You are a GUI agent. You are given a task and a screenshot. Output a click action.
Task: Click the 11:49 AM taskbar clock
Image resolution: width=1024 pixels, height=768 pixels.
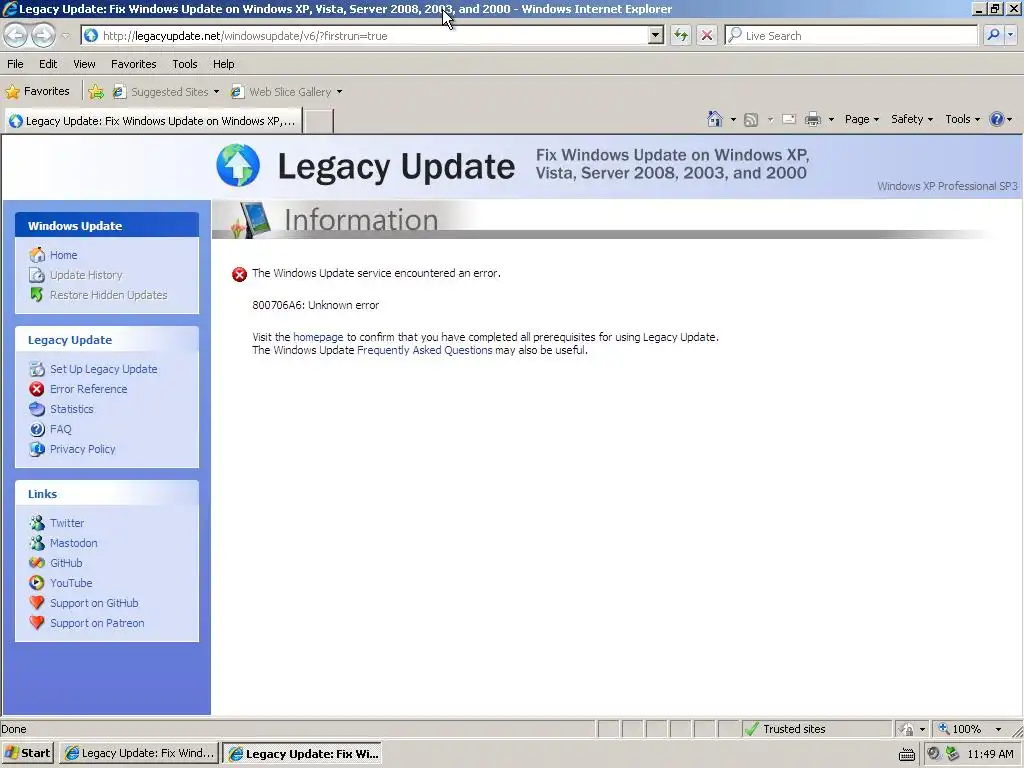(990, 754)
